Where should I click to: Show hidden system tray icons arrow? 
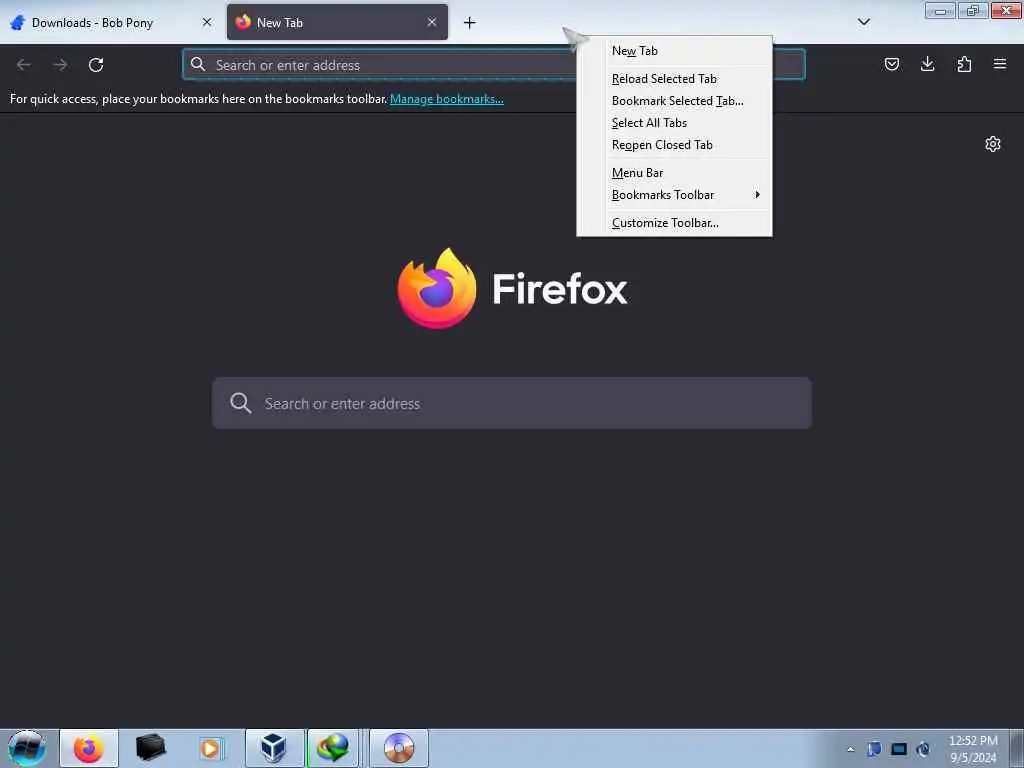pos(850,749)
